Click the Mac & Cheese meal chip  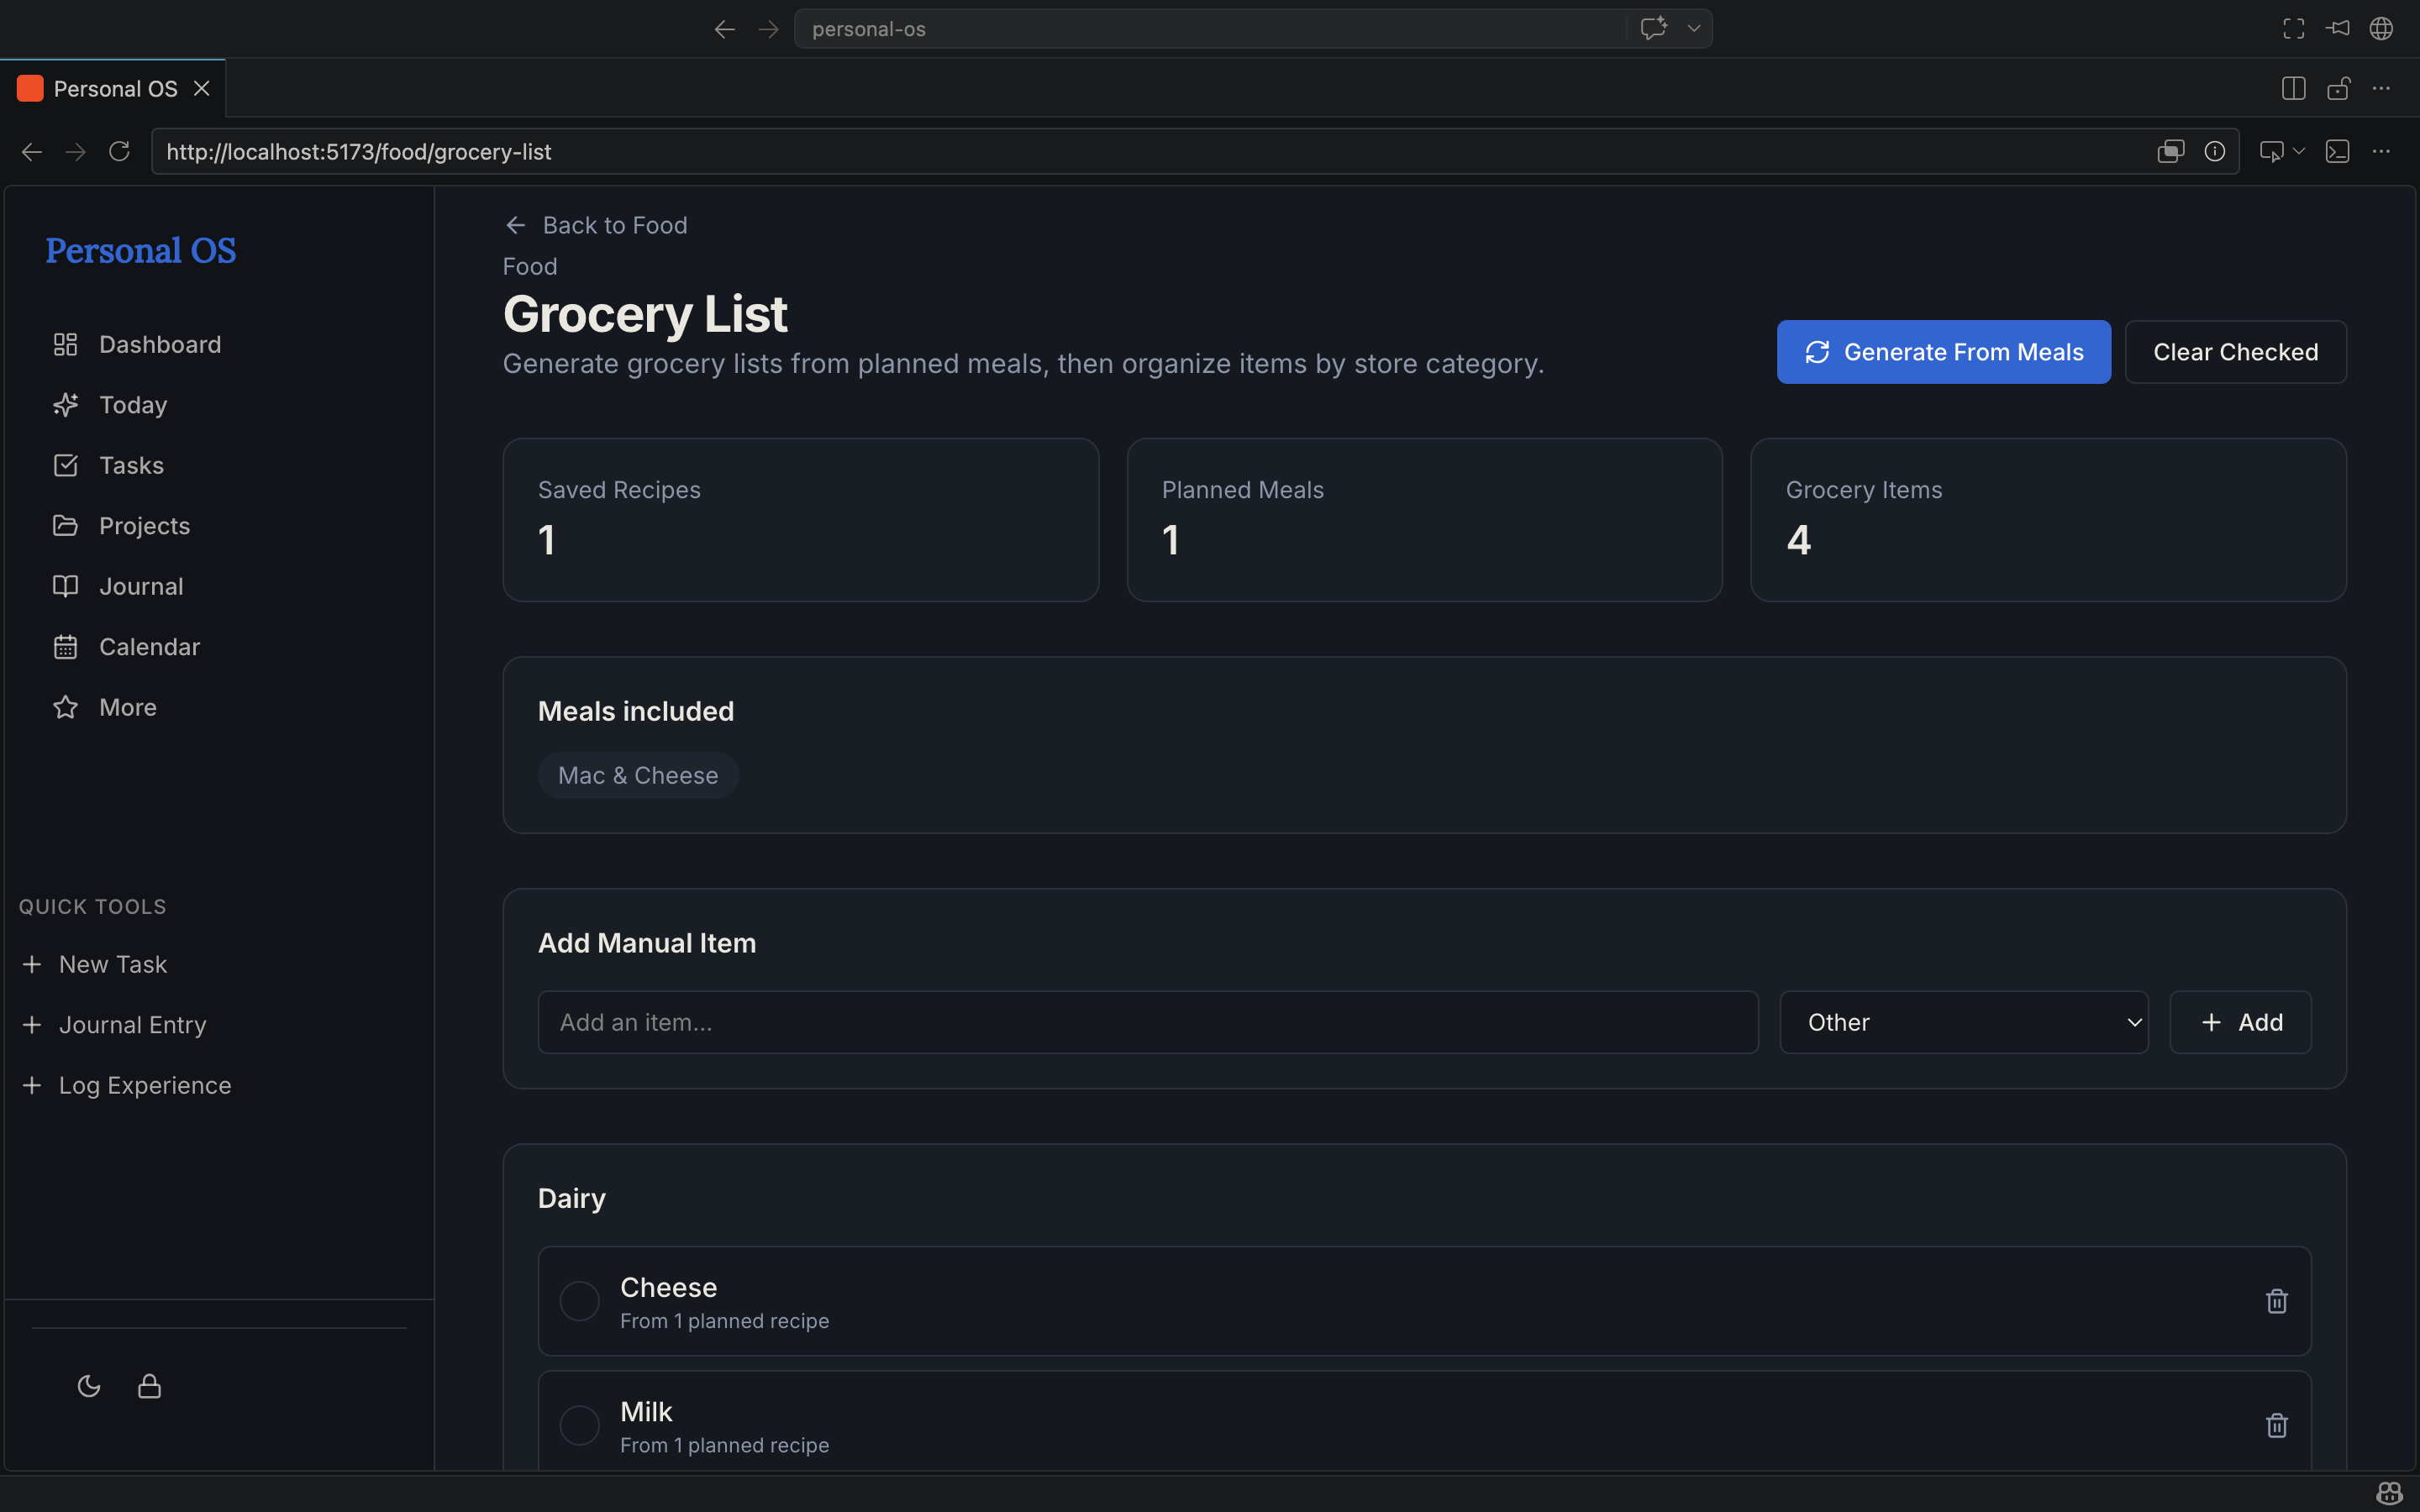(638, 775)
